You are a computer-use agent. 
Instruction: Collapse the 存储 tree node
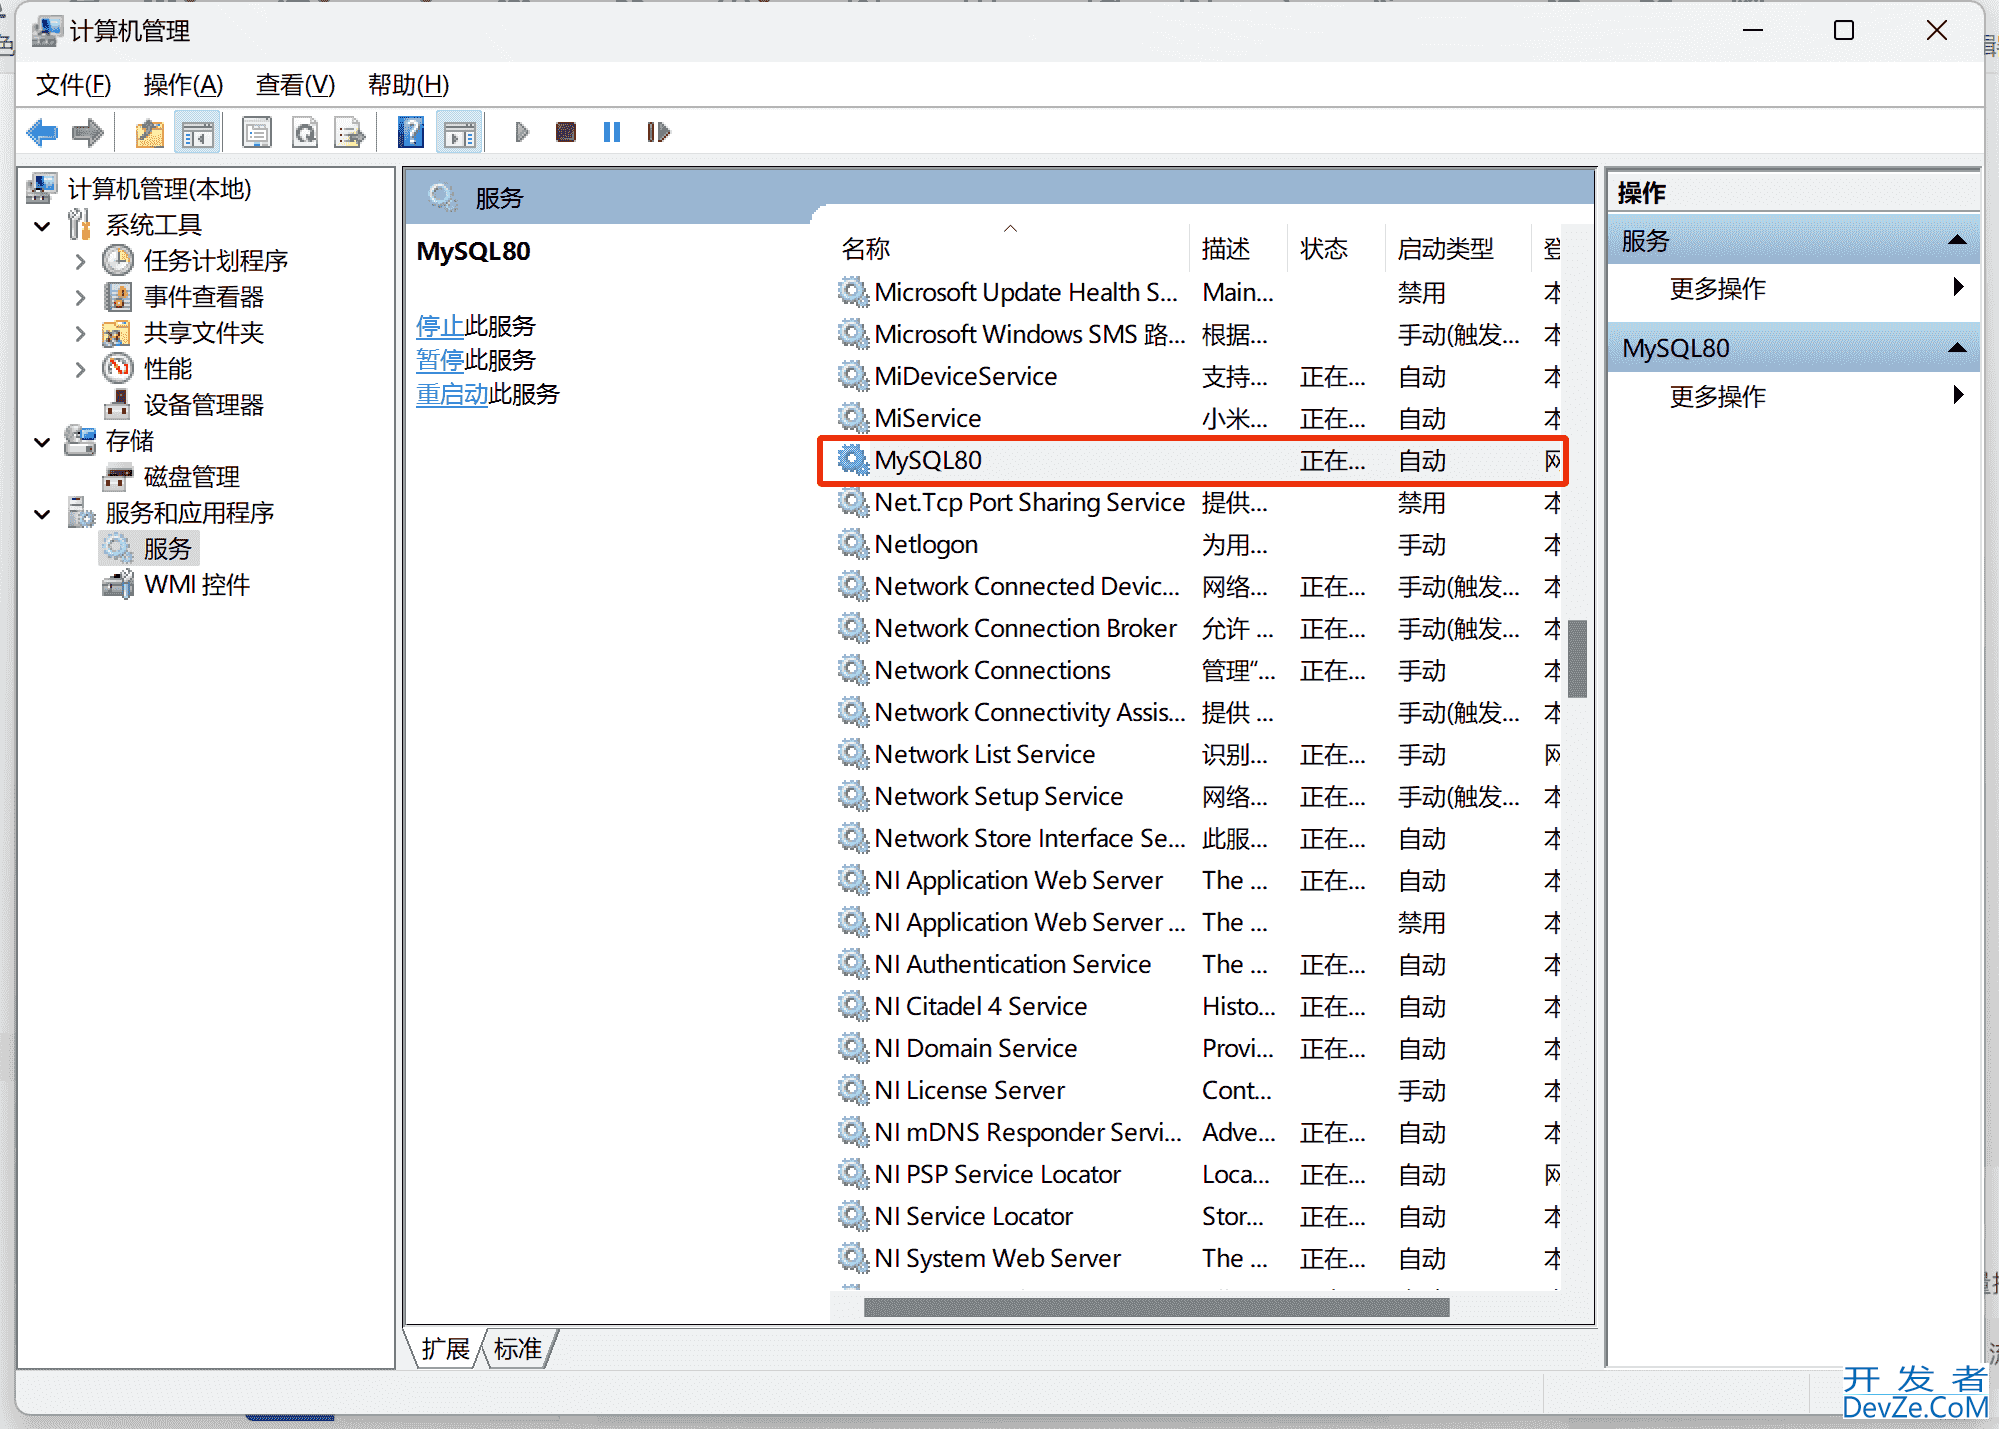click(x=42, y=442)
